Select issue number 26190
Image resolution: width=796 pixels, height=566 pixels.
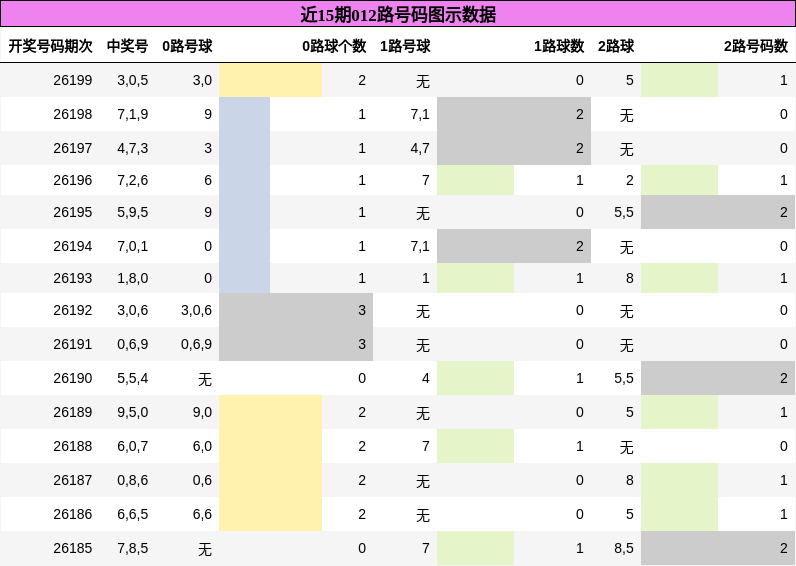[73, 378]
